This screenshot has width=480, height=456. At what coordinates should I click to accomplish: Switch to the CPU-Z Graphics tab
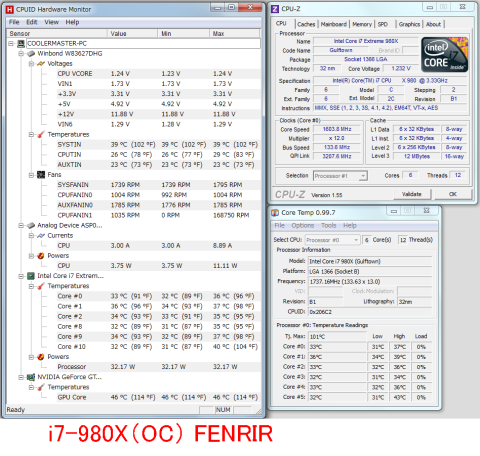[x=409, y=24]
